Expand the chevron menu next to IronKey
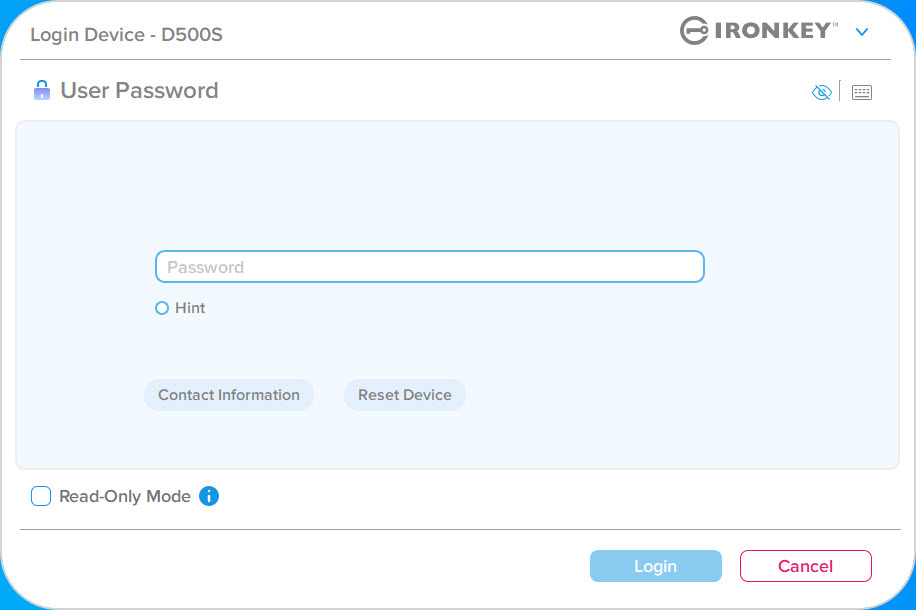The height and width of the screenshot is (610, 916). pos(862,32)
